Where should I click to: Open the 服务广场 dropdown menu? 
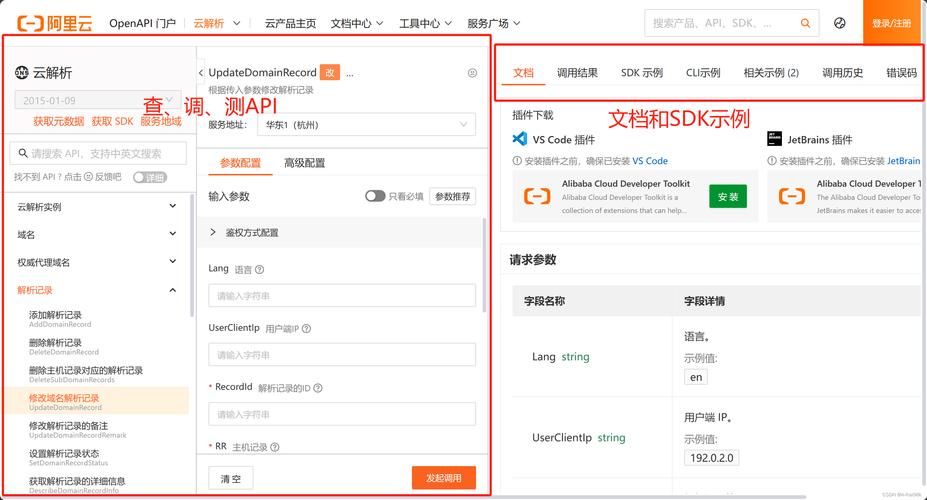click(494, 23)
